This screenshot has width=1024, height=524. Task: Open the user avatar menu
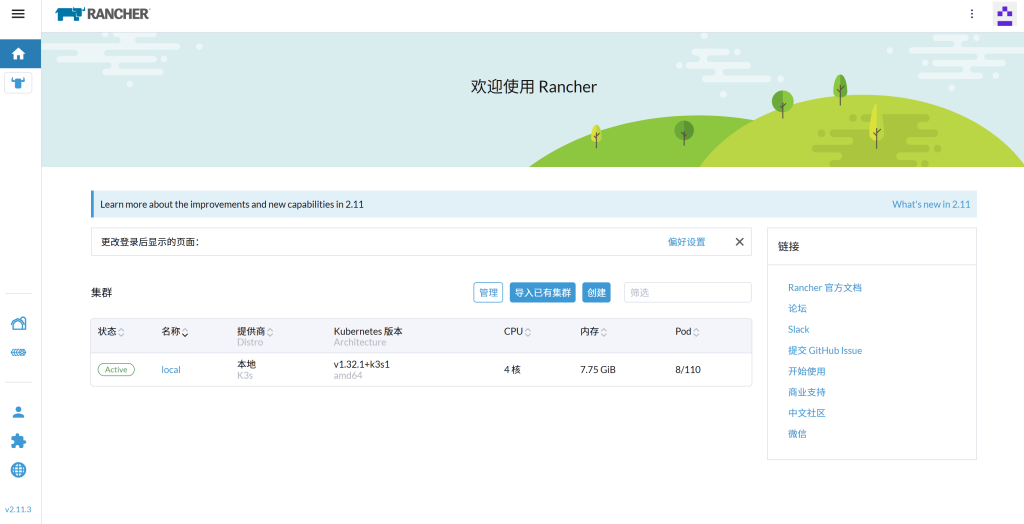[1003, 14]
